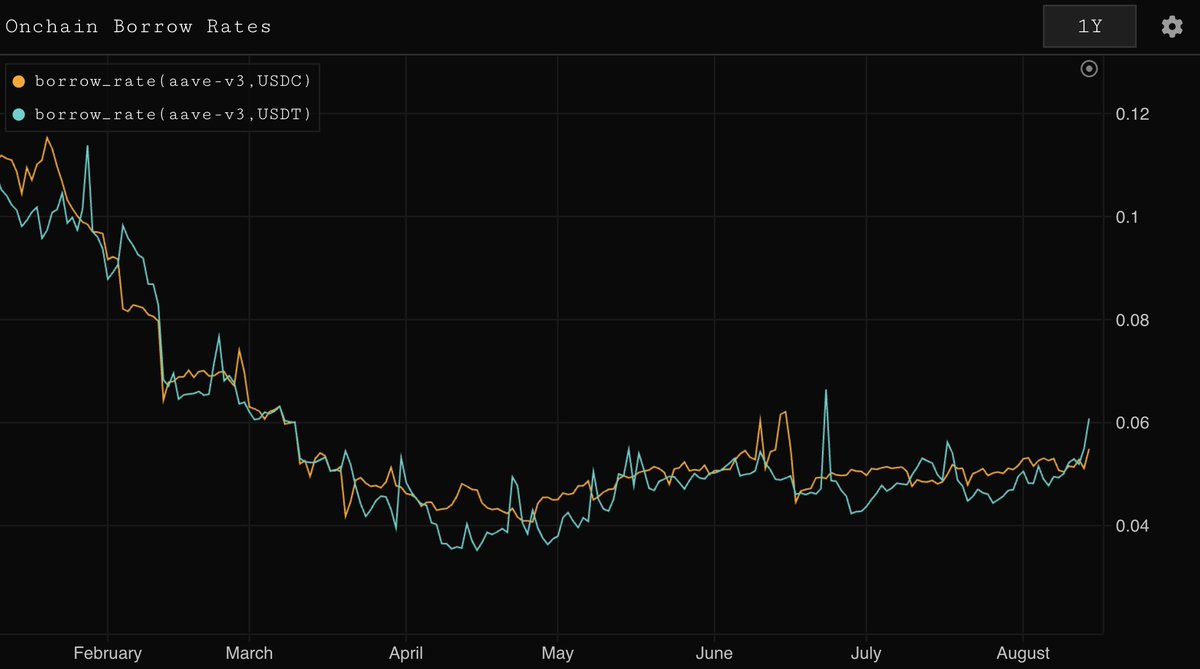
Task: Click the Onchain Borrow Rates title
Action: 138,27
